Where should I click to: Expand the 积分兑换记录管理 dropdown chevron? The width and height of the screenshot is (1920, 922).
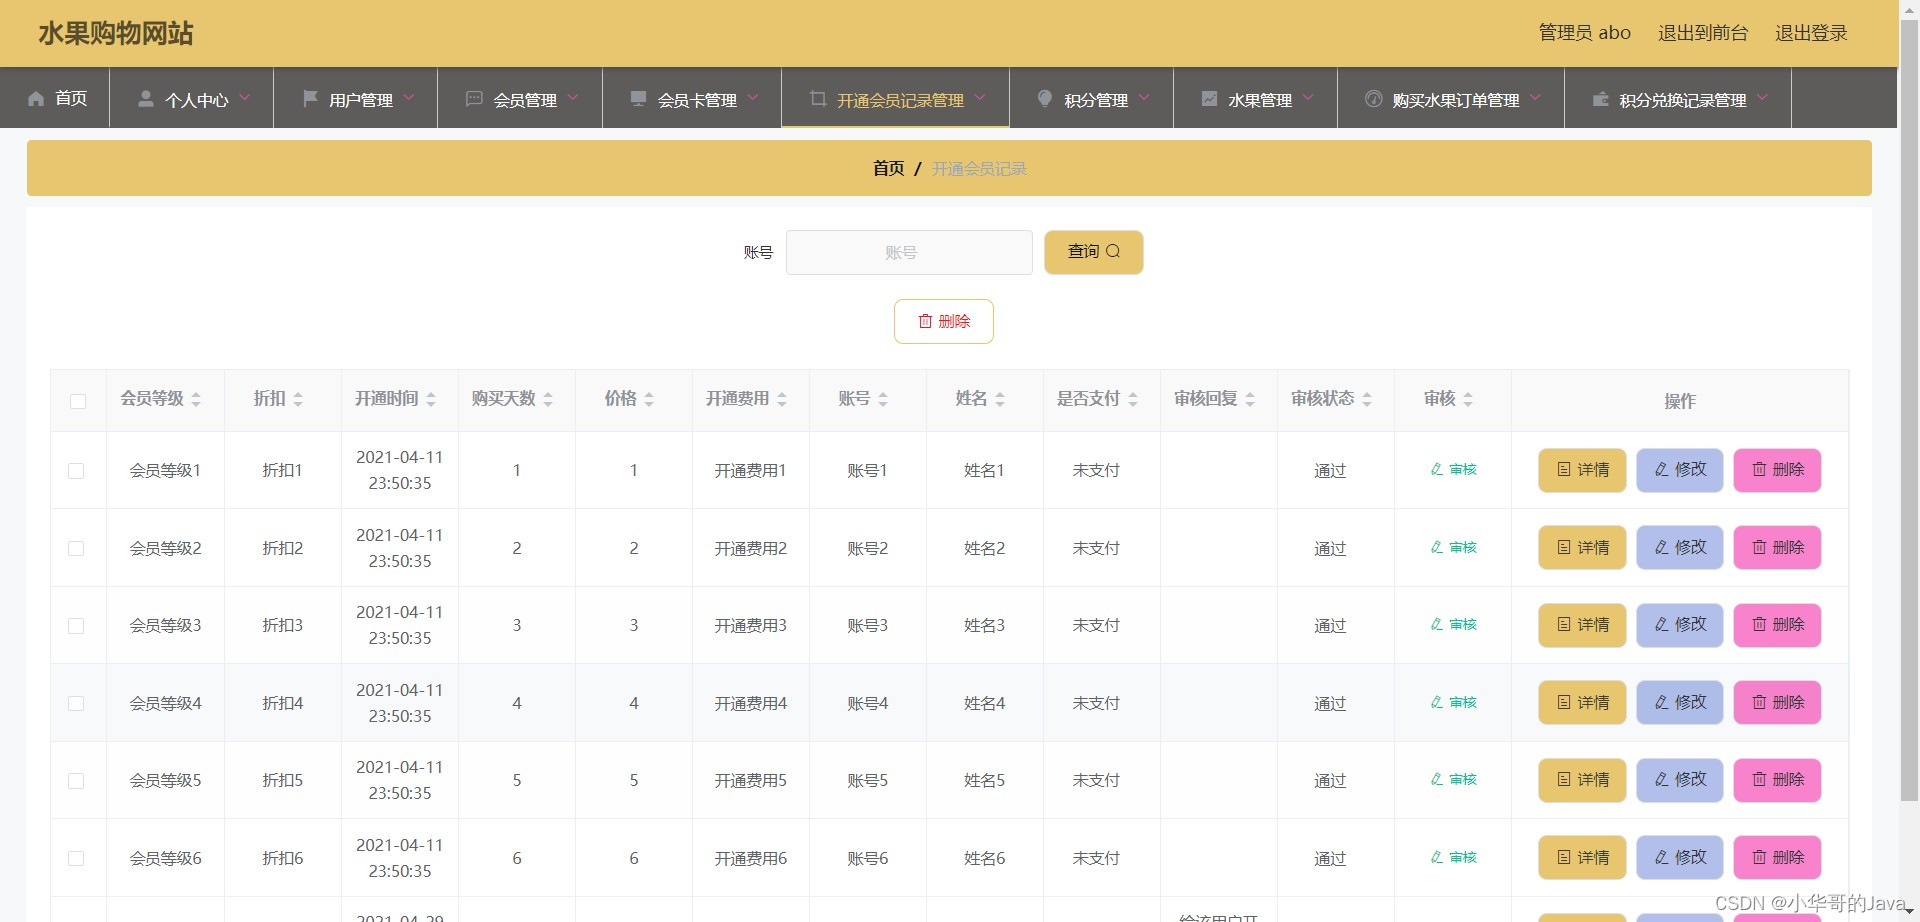click(x=1762, y=97)
